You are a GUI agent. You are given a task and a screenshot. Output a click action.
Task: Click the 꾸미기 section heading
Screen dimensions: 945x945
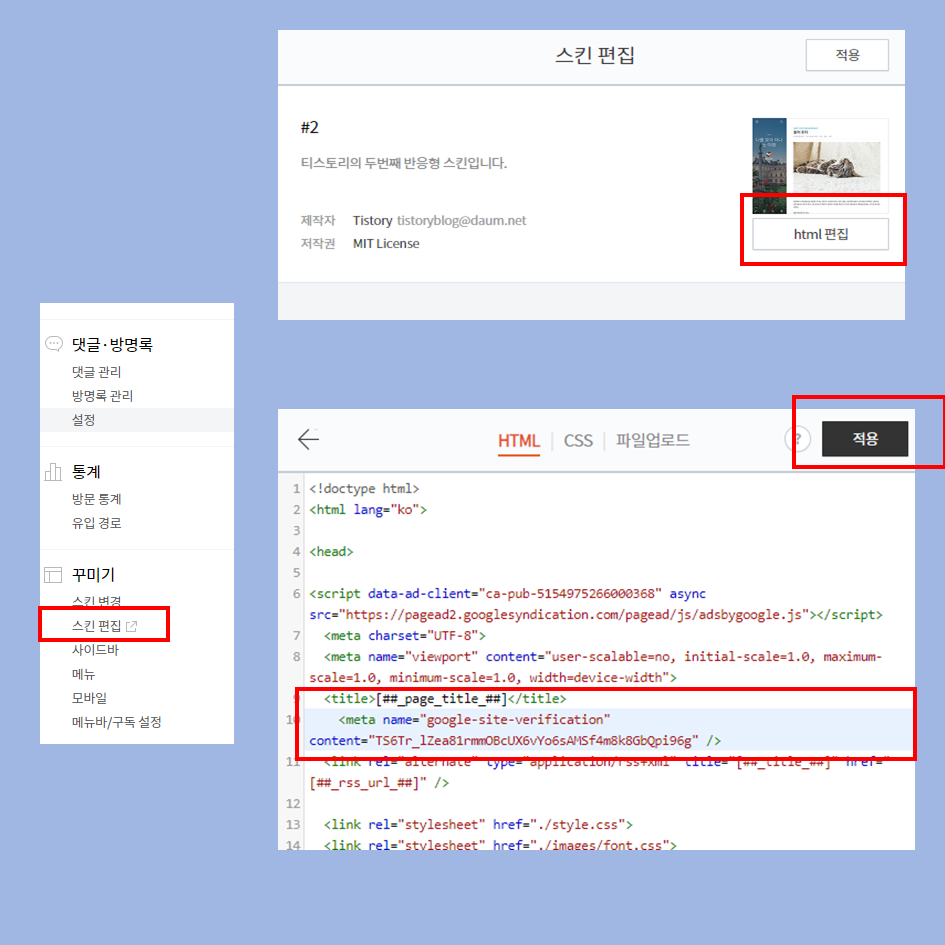click(x=93, y=575)
